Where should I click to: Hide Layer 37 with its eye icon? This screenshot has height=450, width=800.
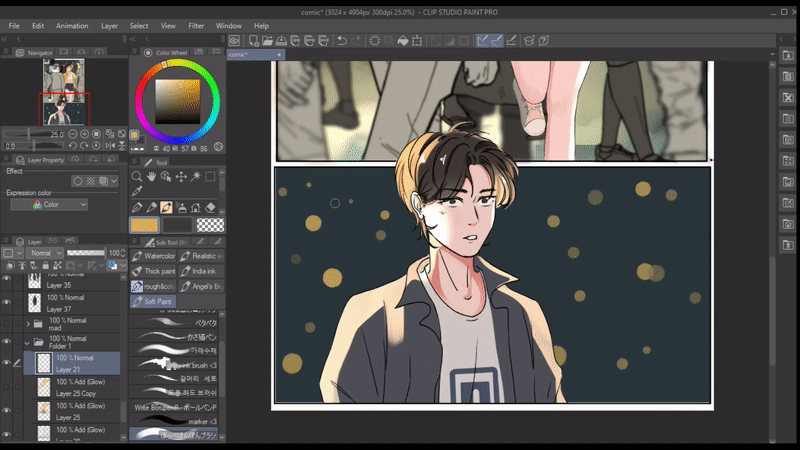coord(7,303)
